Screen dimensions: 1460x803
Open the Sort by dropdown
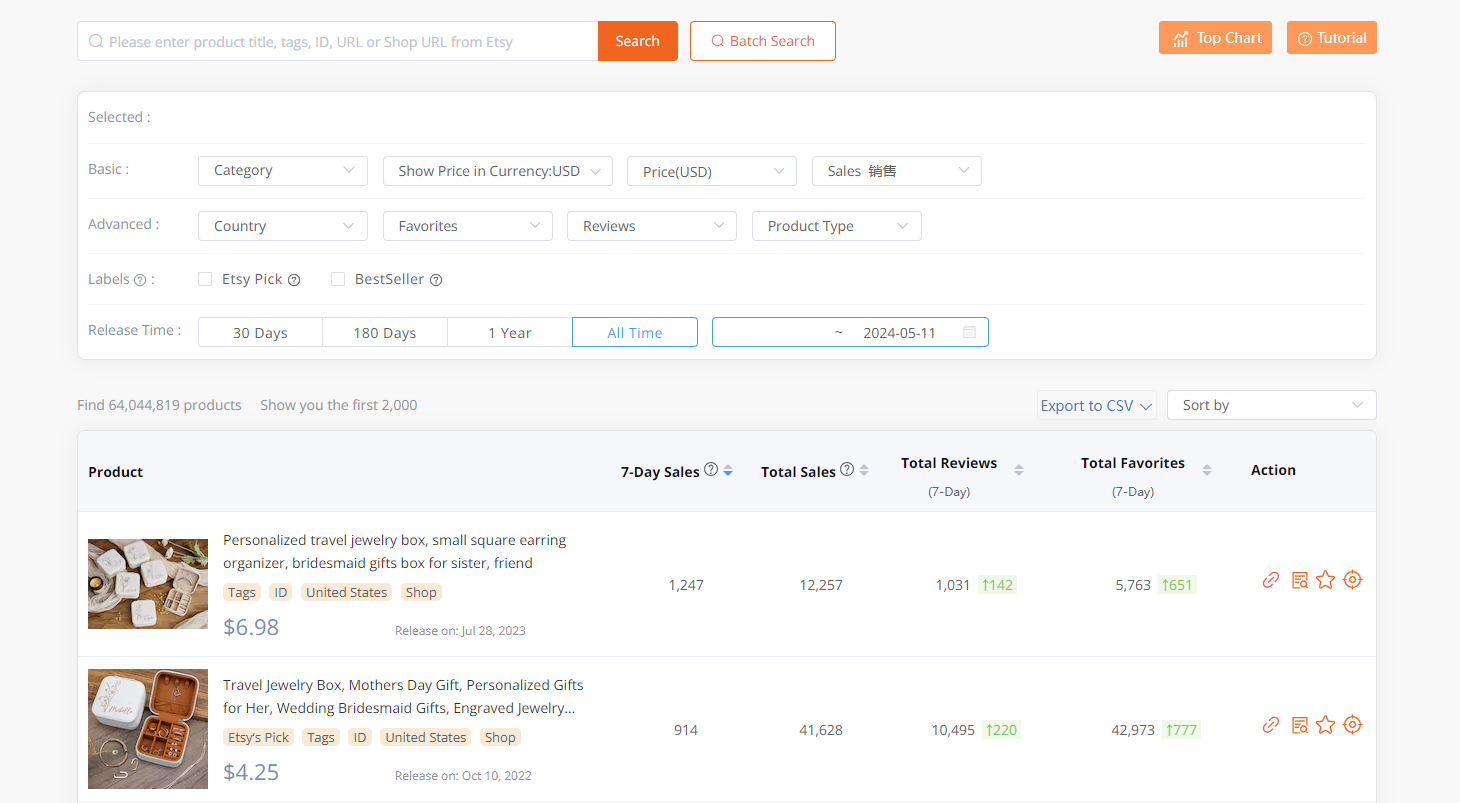click(1271, 405)
